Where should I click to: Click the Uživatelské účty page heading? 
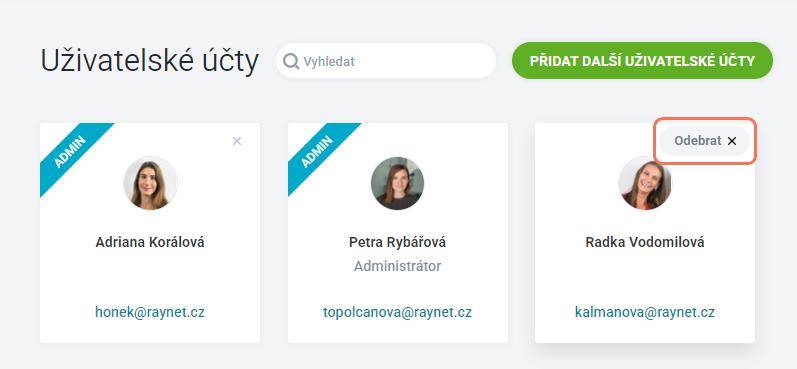[149, 62]
